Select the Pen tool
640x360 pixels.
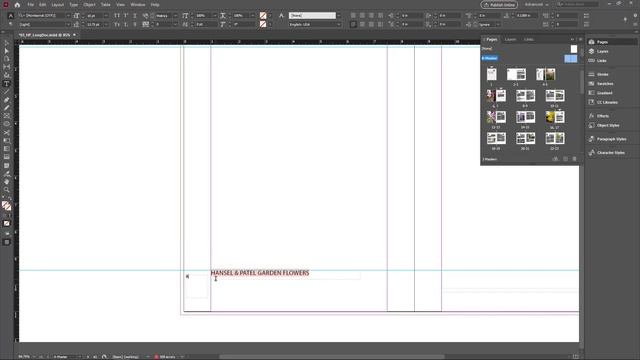(7, 100)
